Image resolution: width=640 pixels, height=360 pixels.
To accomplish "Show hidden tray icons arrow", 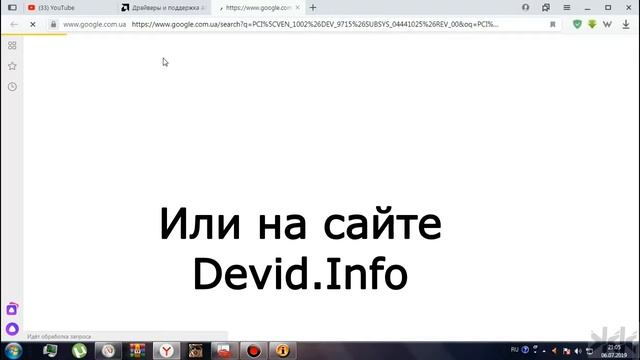I will [x=544, y=351].
